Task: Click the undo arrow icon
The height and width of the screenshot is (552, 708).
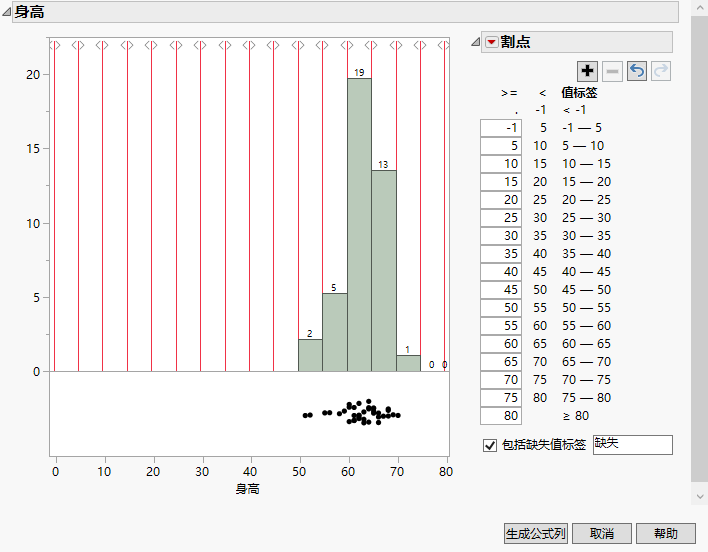Action: click(x=637, y=71)
